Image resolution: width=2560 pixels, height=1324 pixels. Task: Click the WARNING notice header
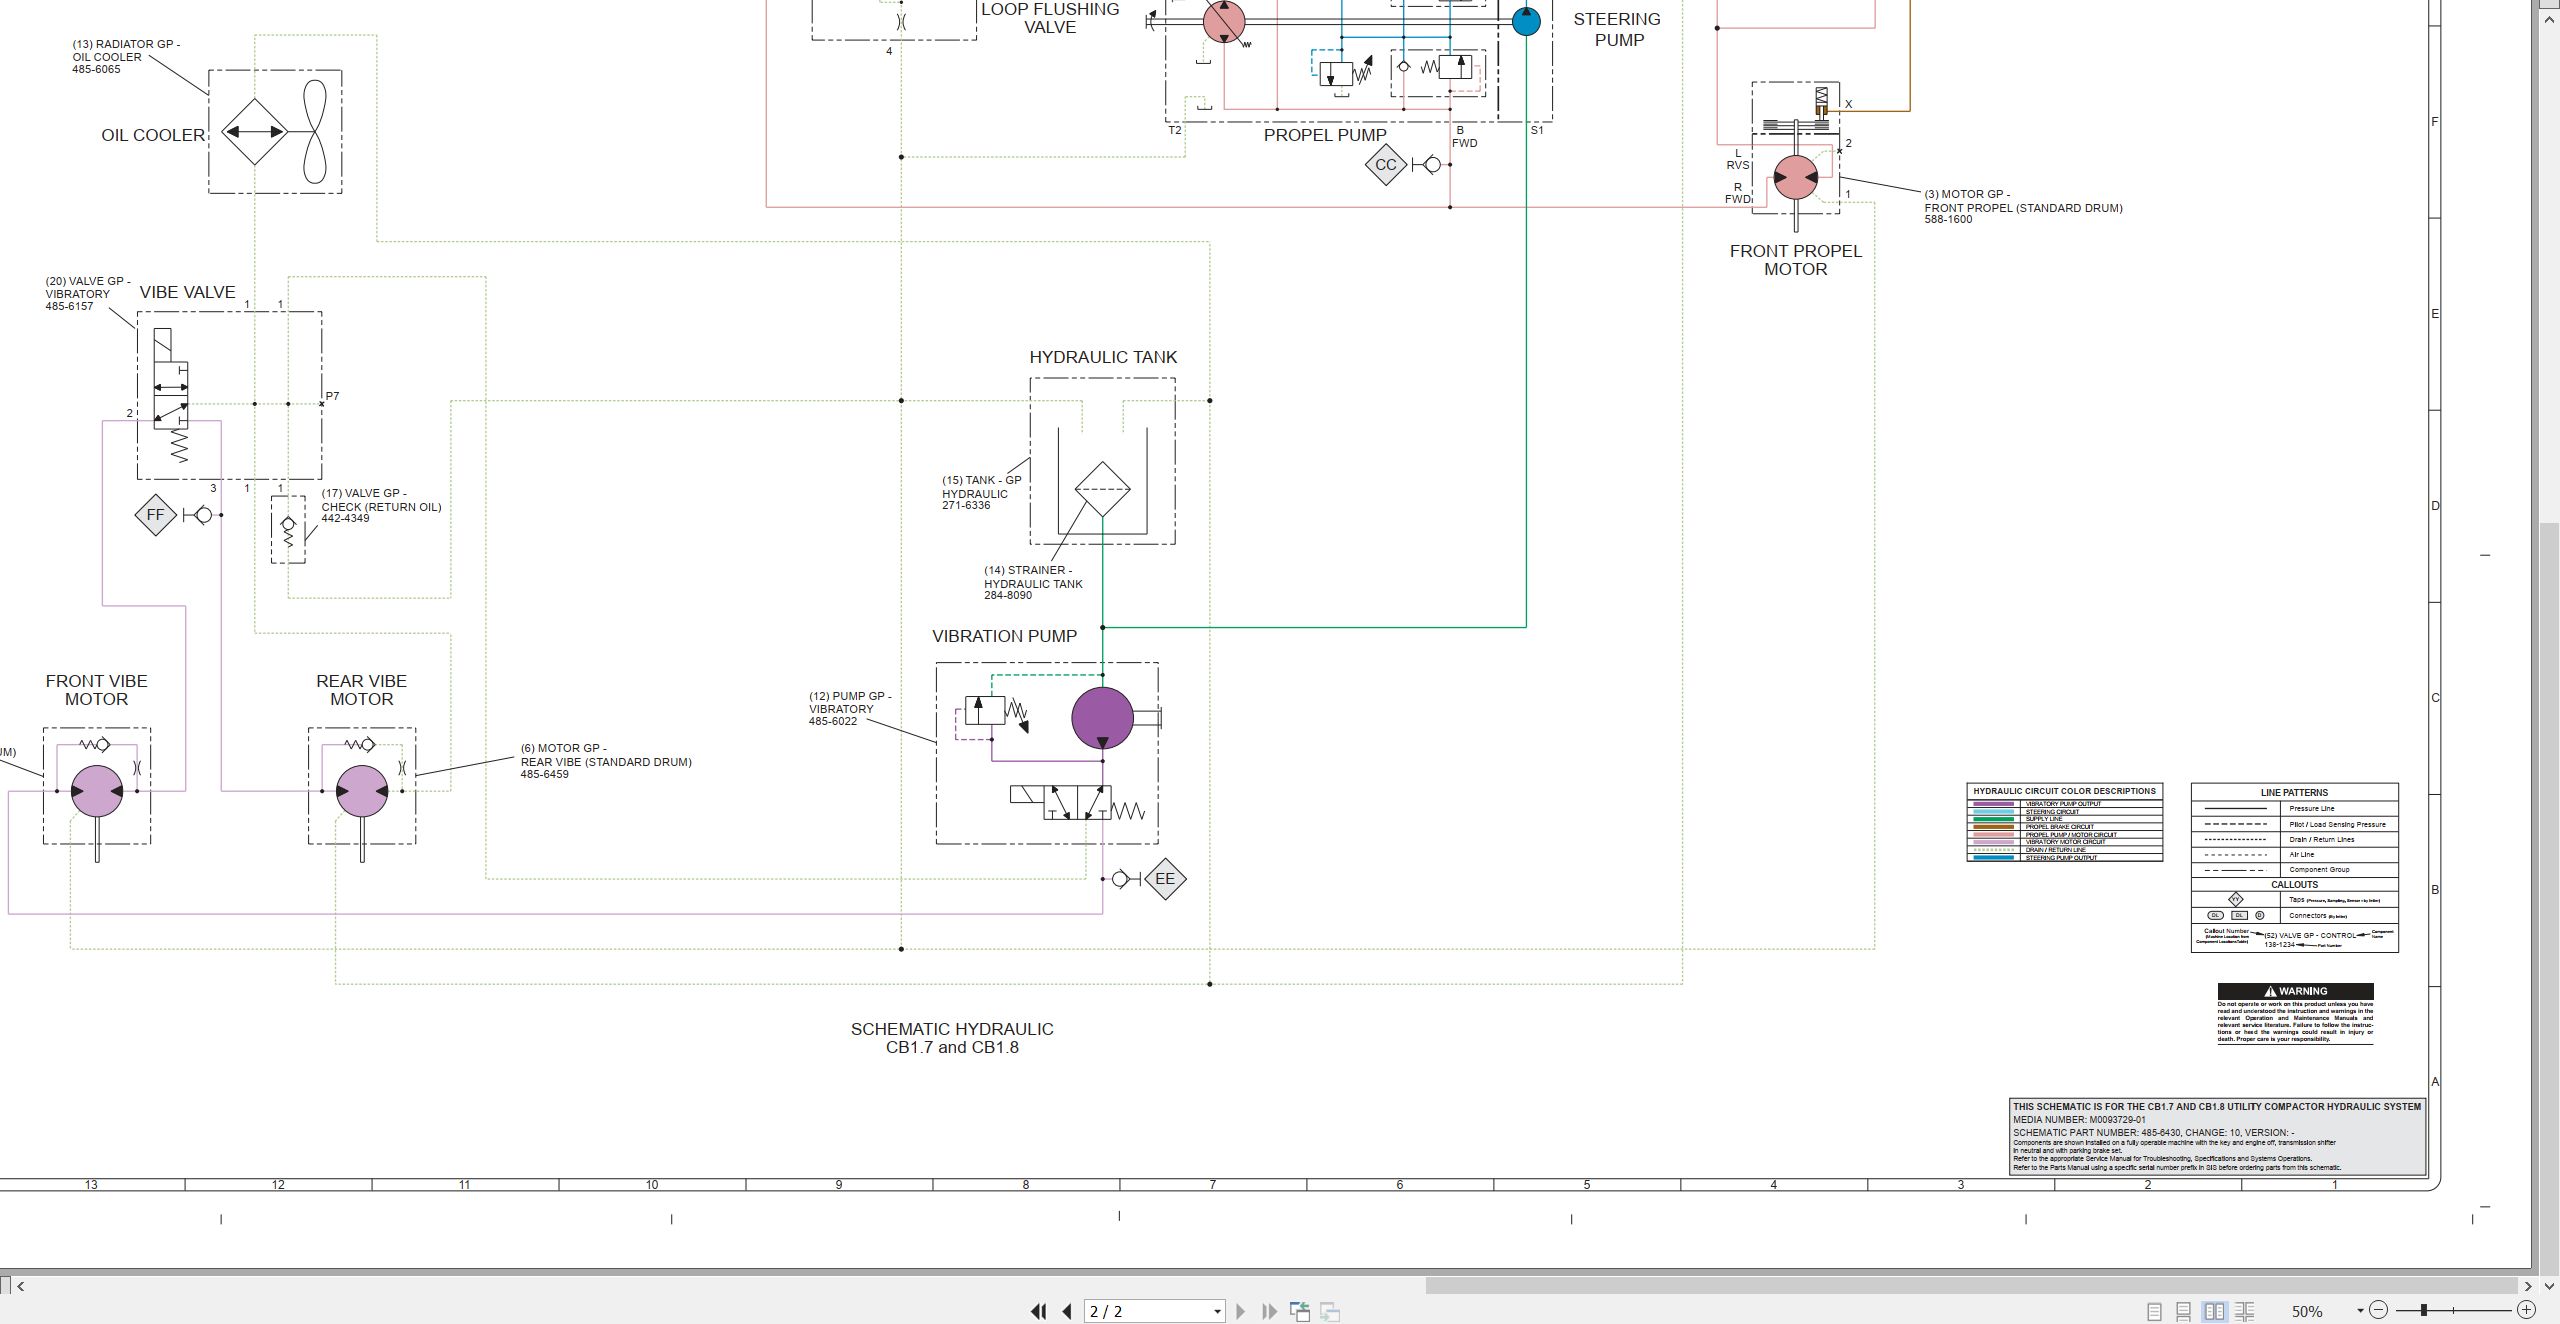(2295, 991)
